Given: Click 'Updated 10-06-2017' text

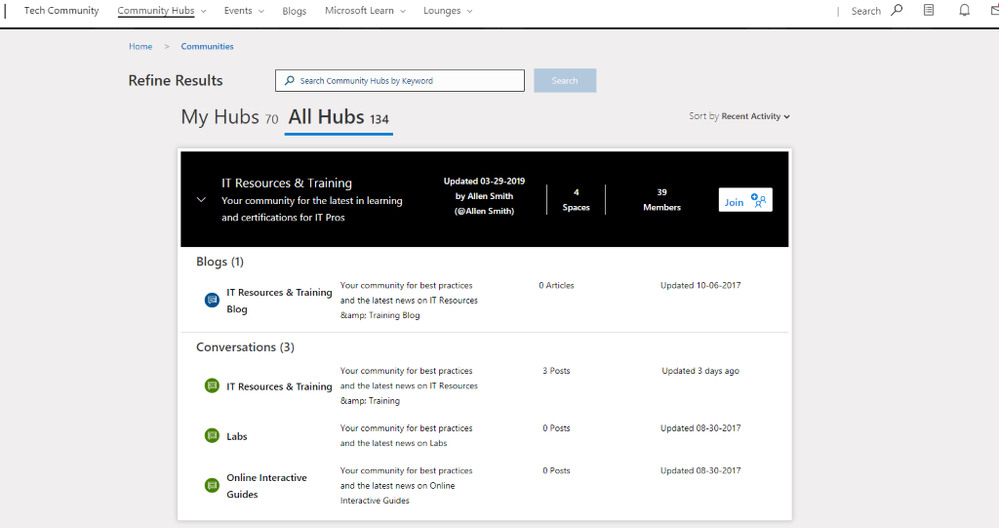Looking at the screenshot, I should point(700,285).
